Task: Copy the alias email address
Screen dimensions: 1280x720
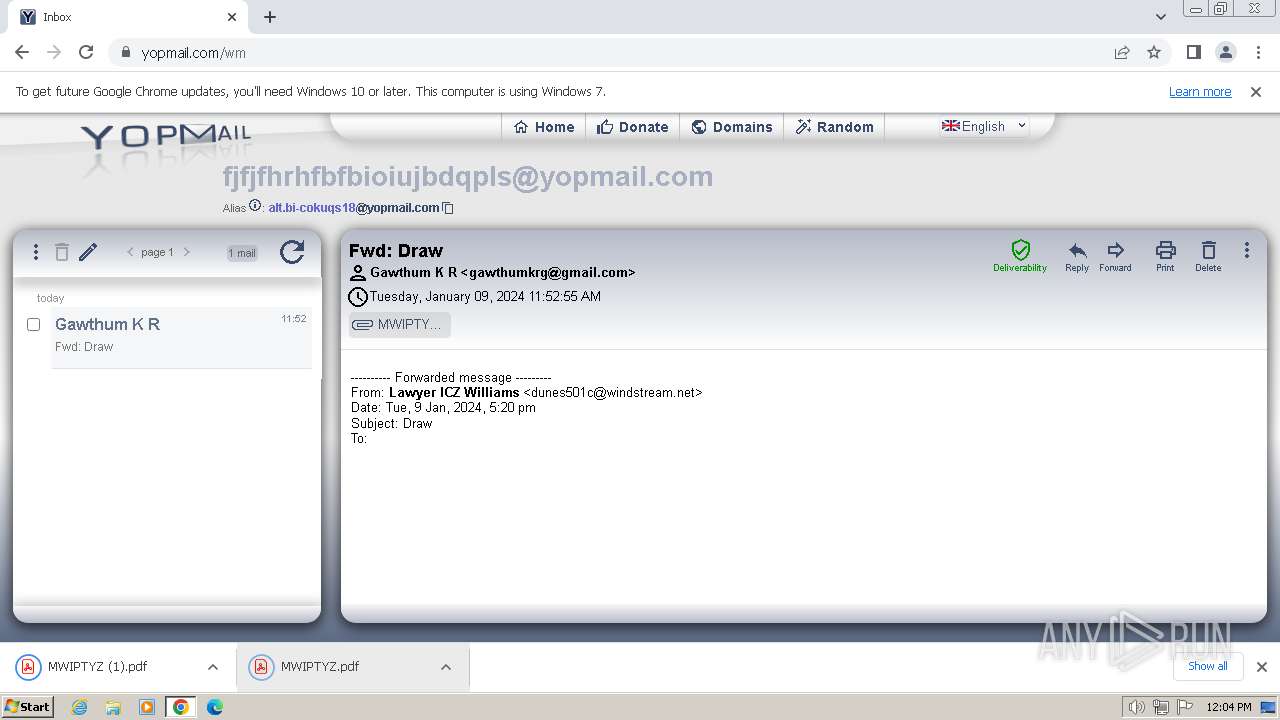Action: point(448,208)
